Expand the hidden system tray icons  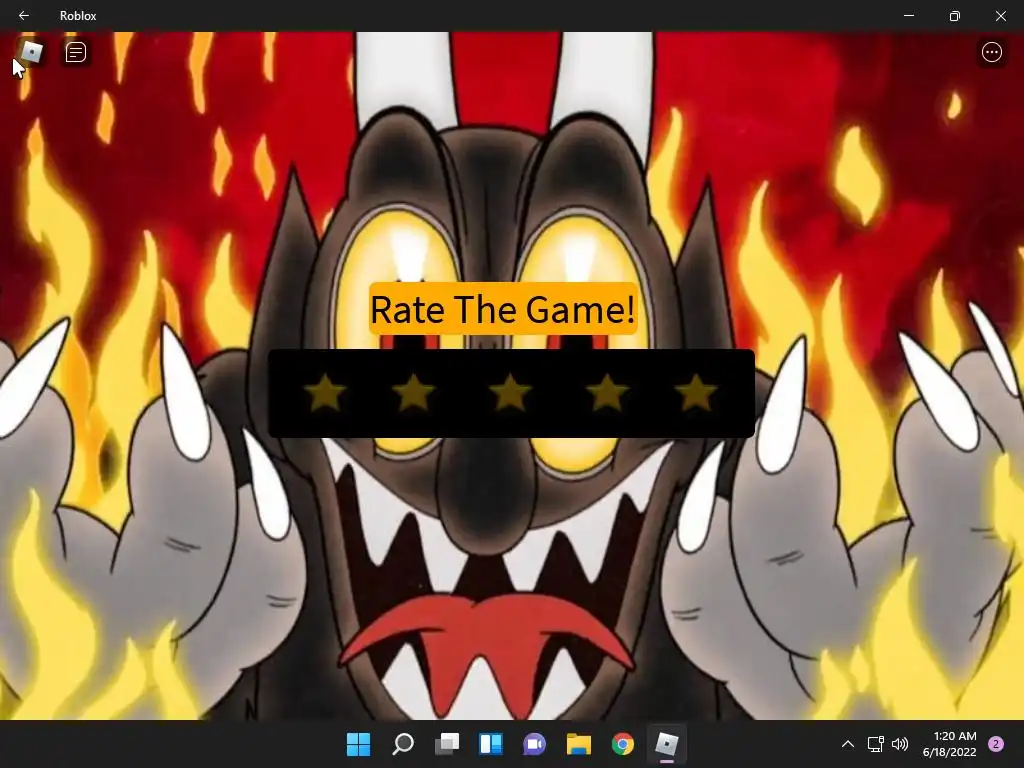848,744
